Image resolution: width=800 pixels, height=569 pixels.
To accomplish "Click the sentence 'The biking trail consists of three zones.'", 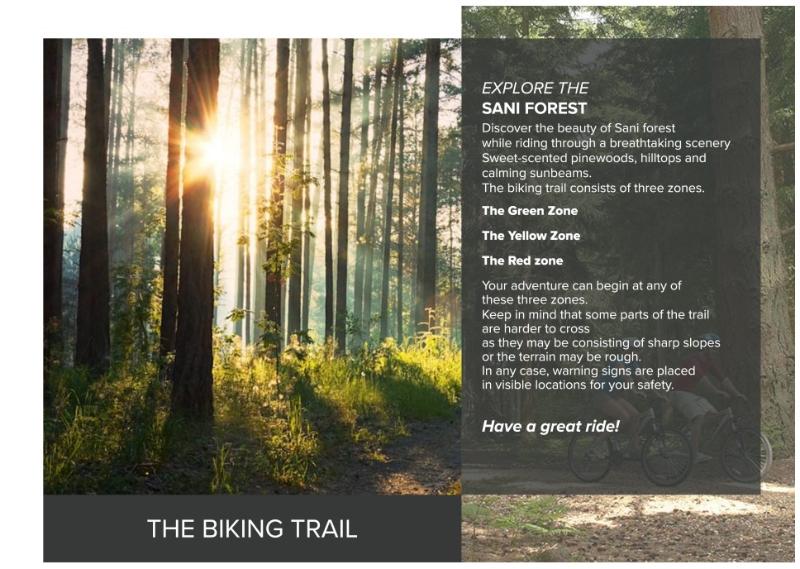I will [x=593, y=188].
